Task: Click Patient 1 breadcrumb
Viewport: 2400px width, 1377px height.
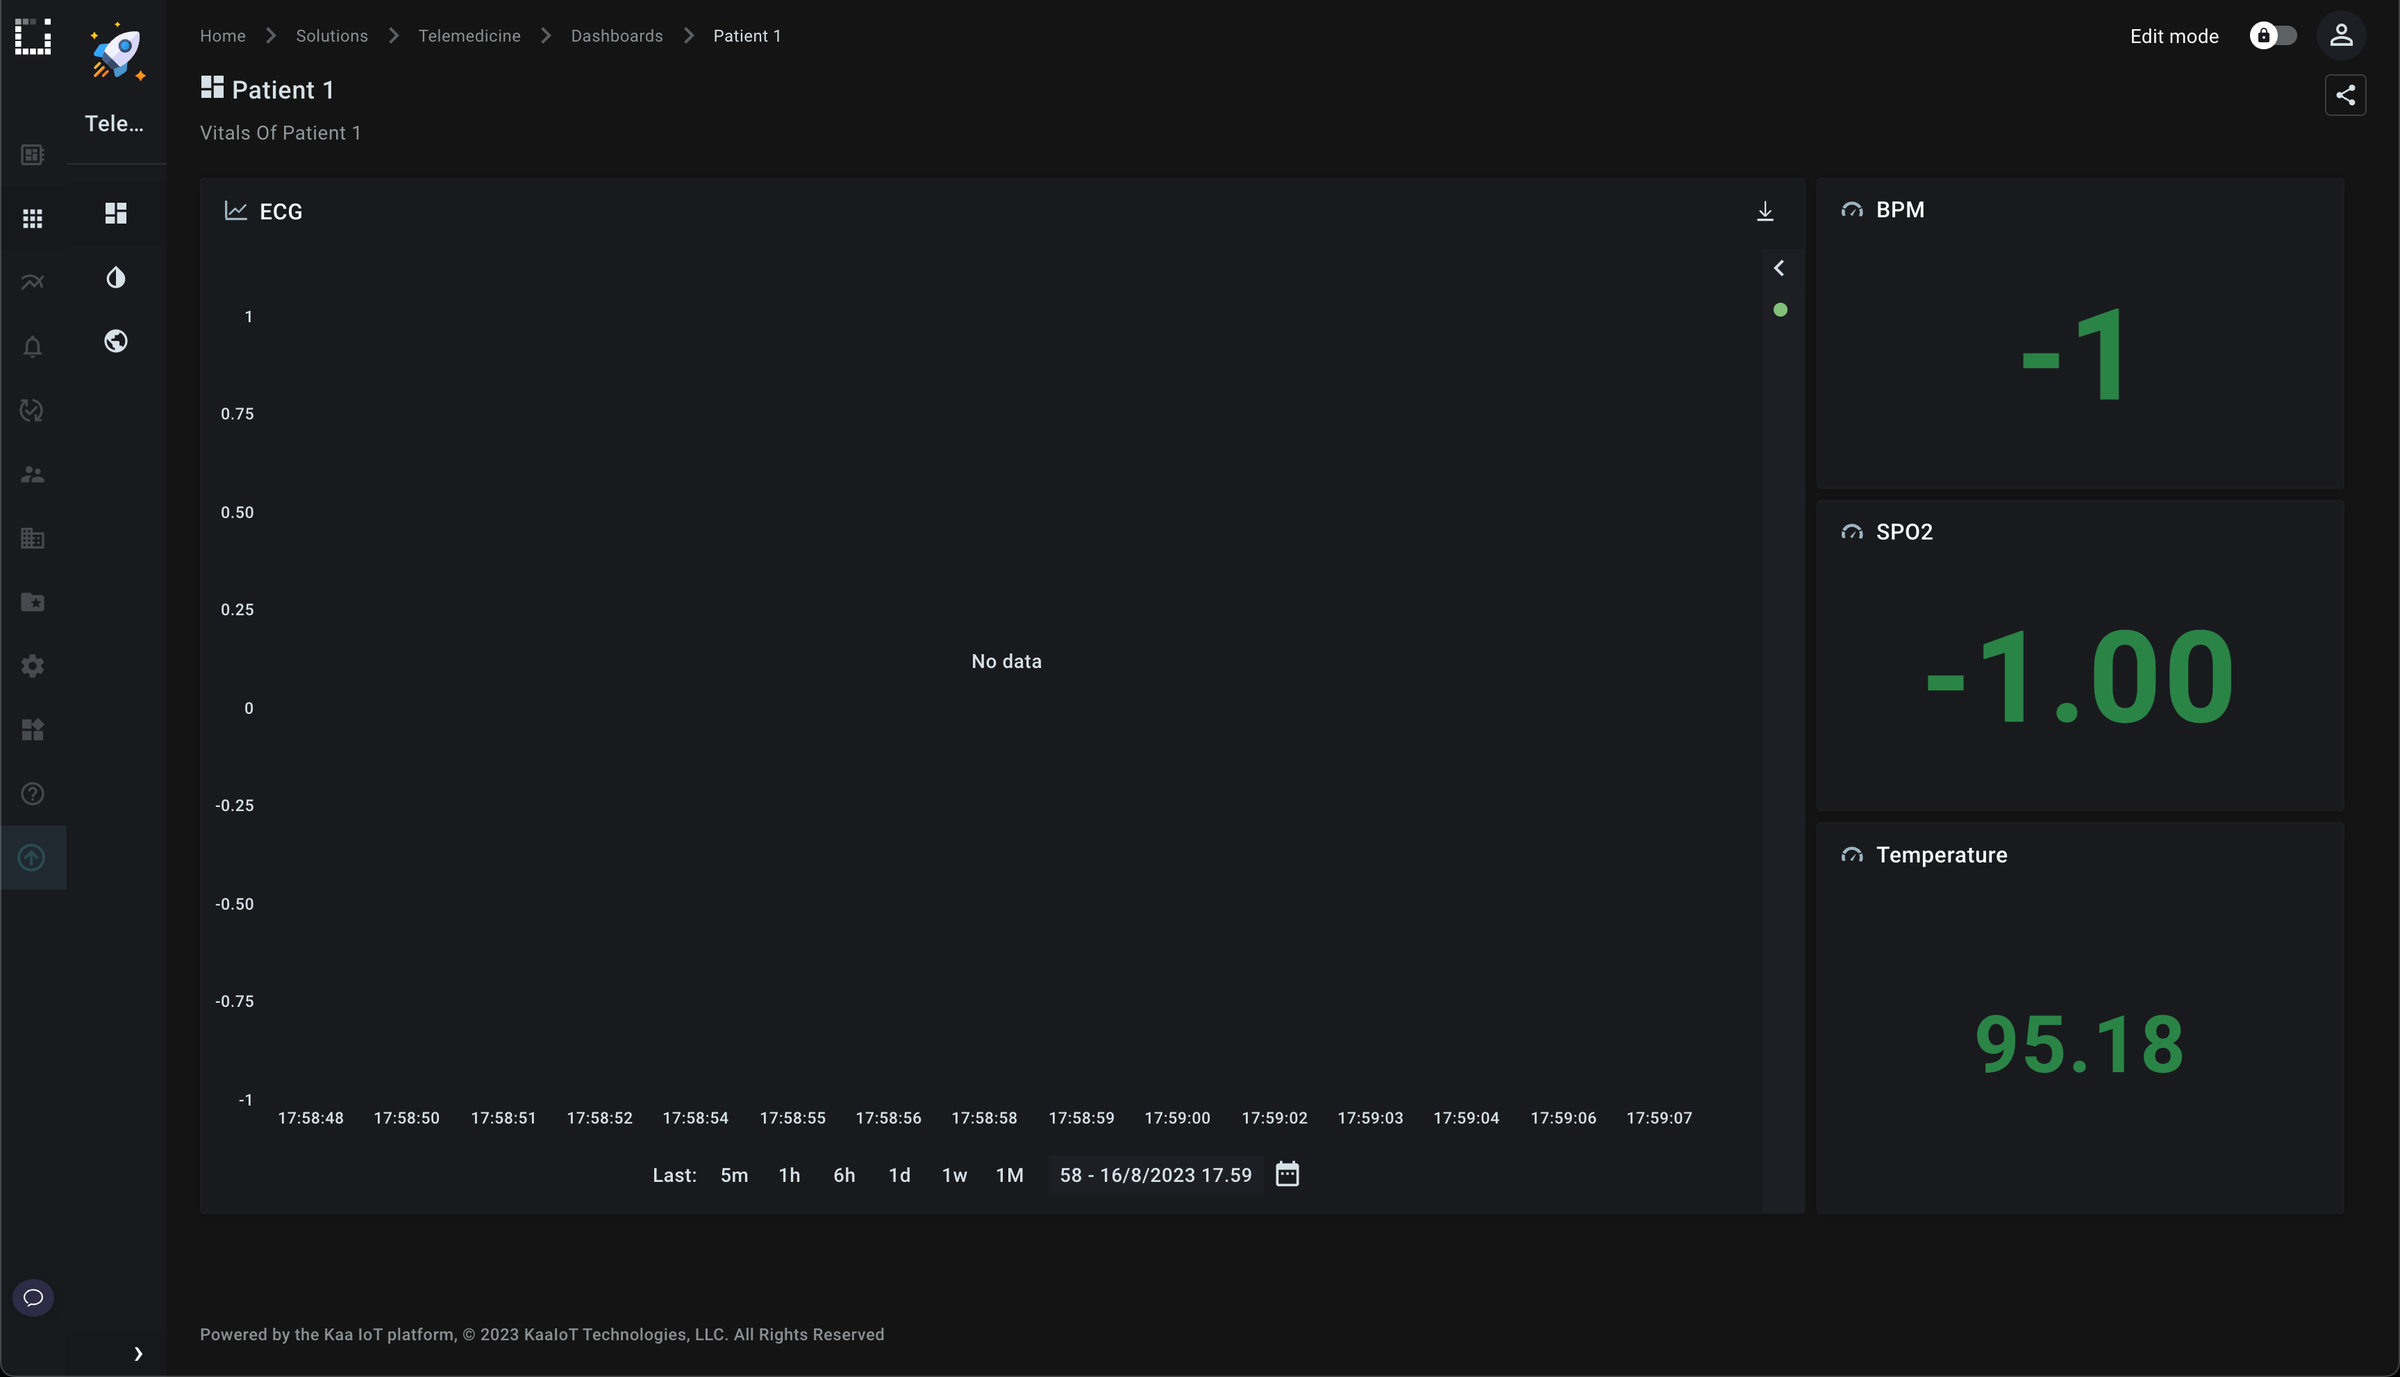Action: [747, 36]
